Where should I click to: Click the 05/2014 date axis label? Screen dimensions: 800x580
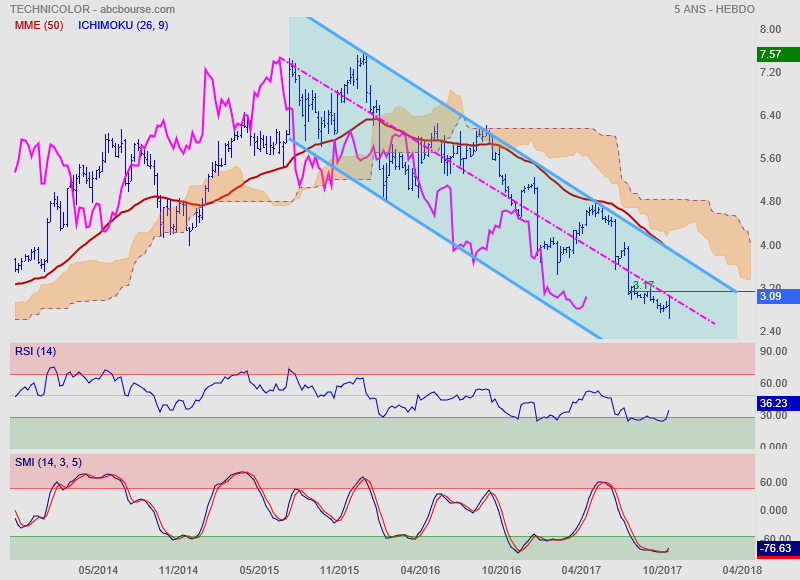(x=98, y=570)
